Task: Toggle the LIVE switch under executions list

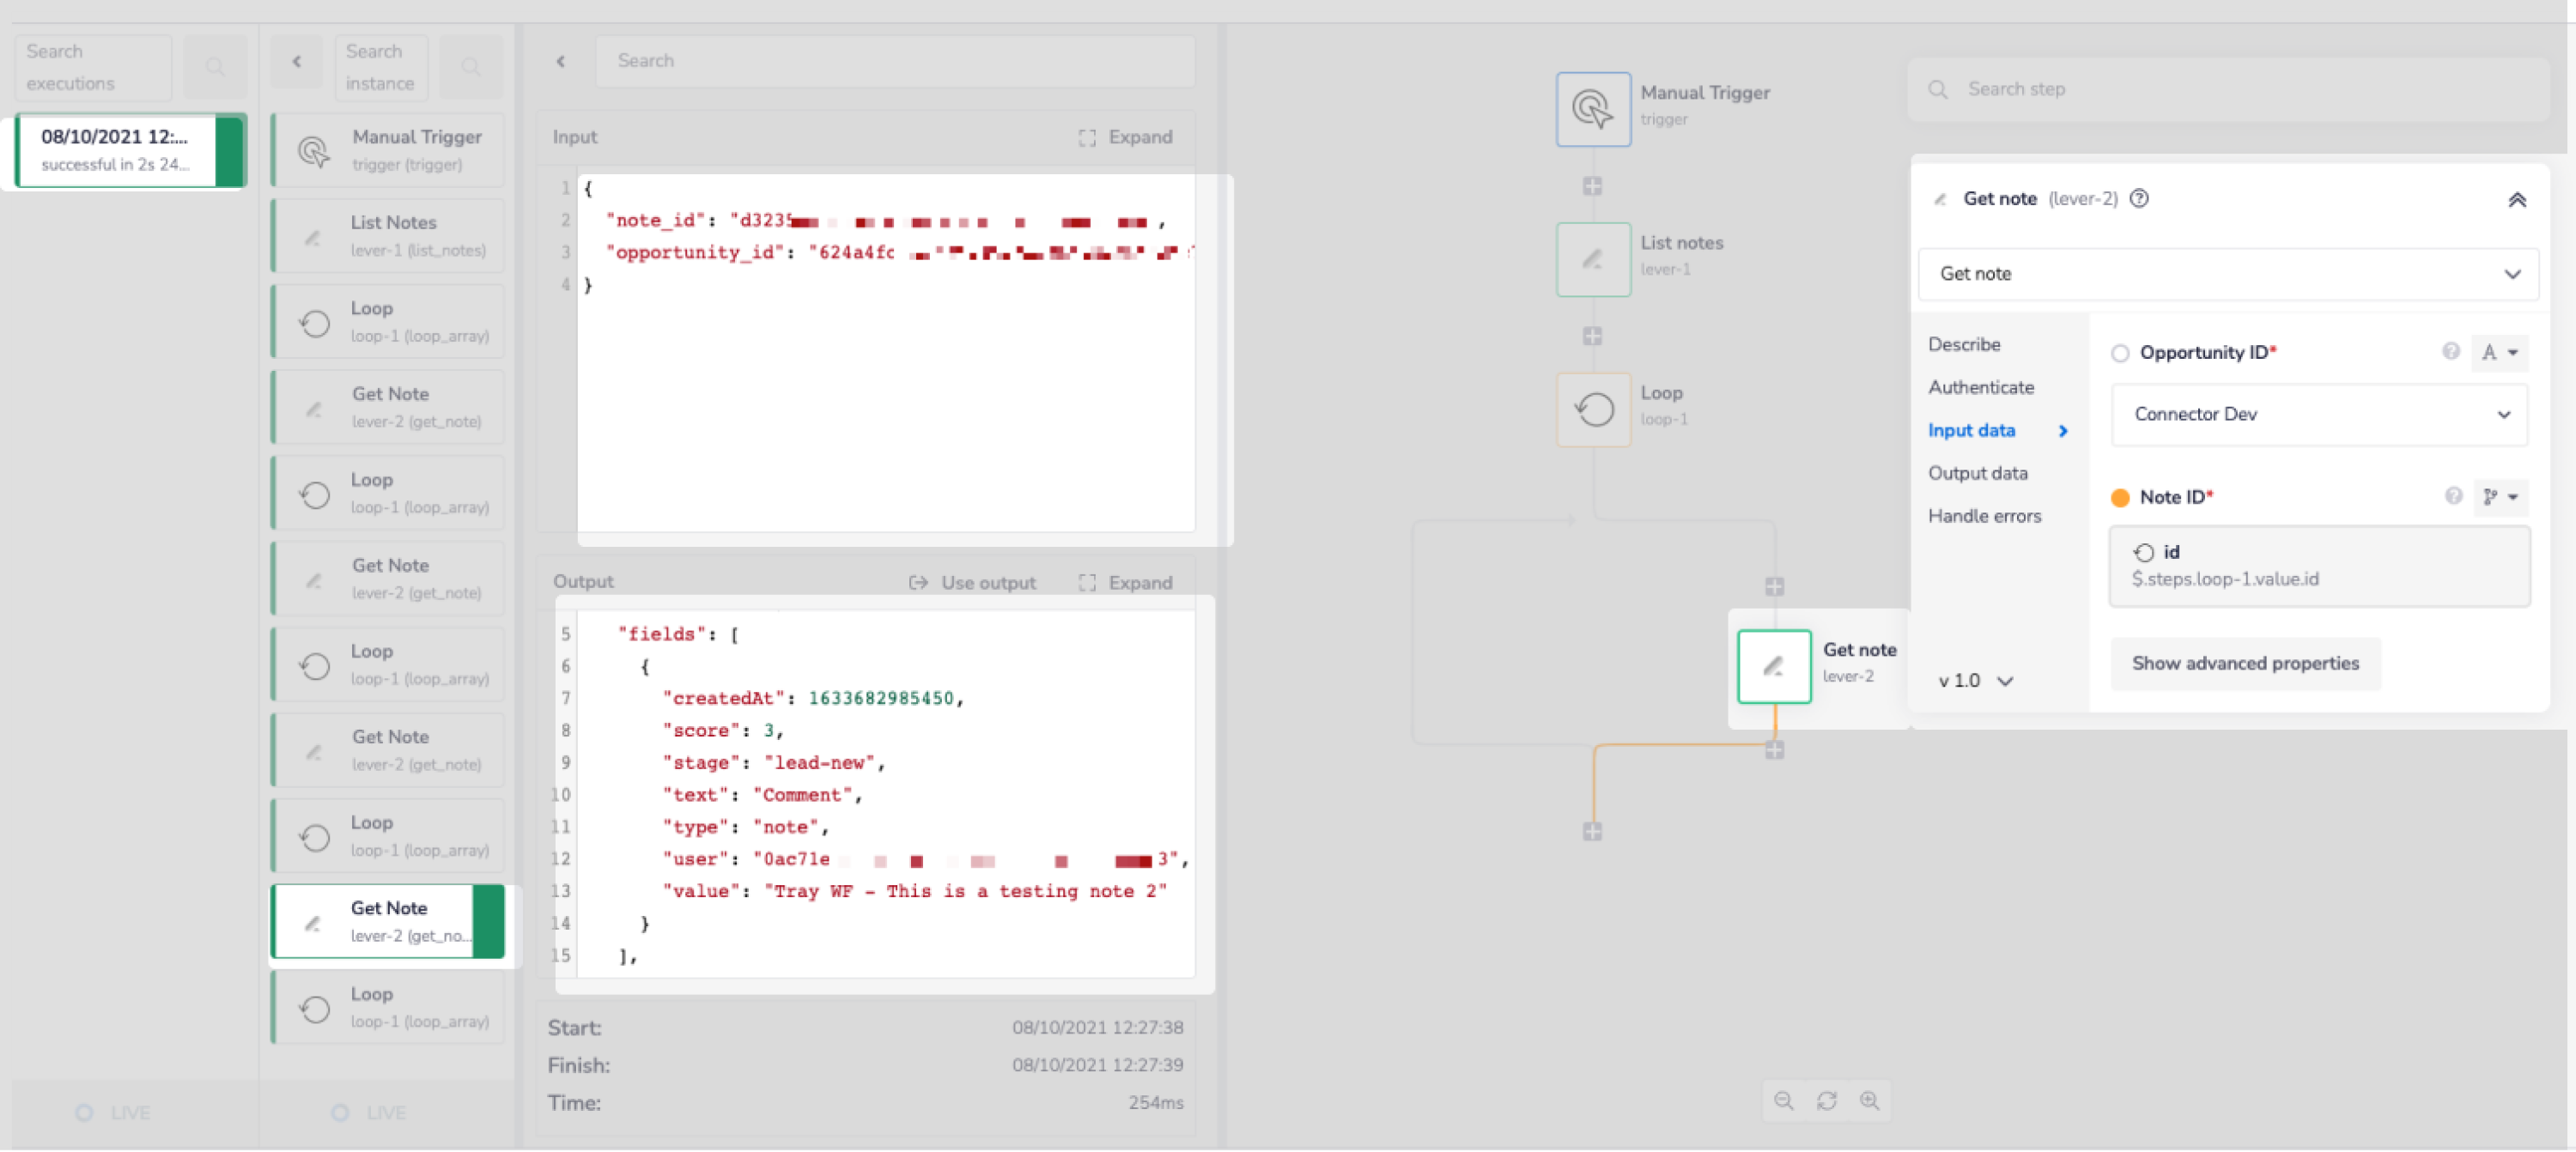Action: [85, 1112]
